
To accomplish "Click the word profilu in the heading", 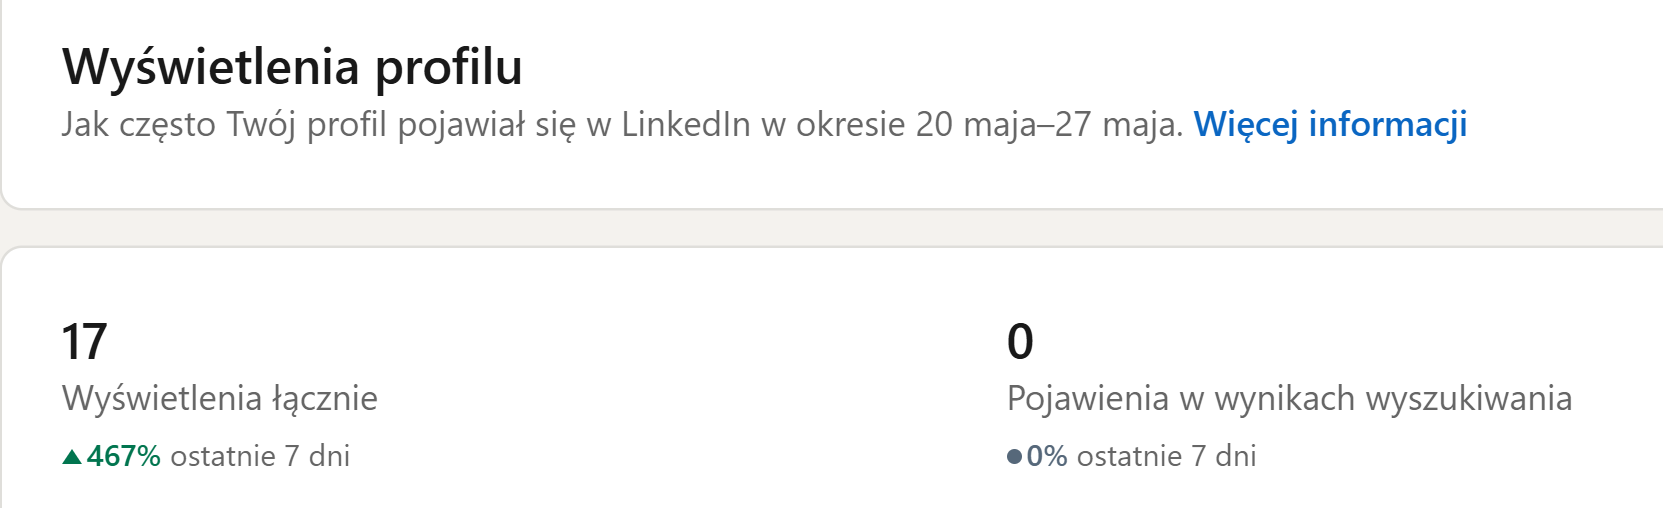I will [449, 67].
